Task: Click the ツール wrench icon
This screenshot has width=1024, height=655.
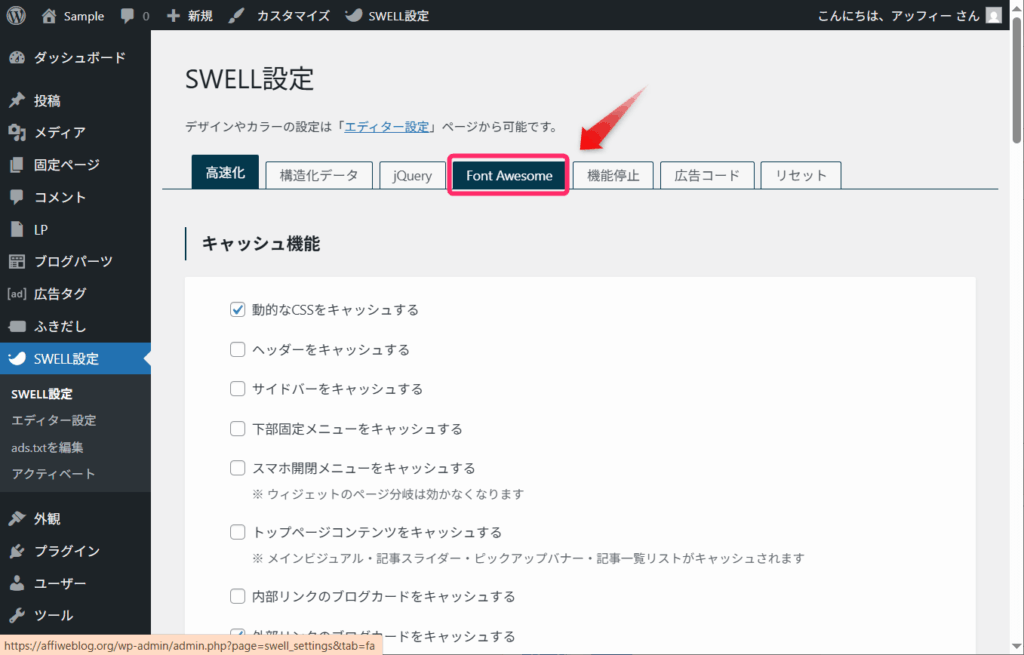Action: pos(17,615)
